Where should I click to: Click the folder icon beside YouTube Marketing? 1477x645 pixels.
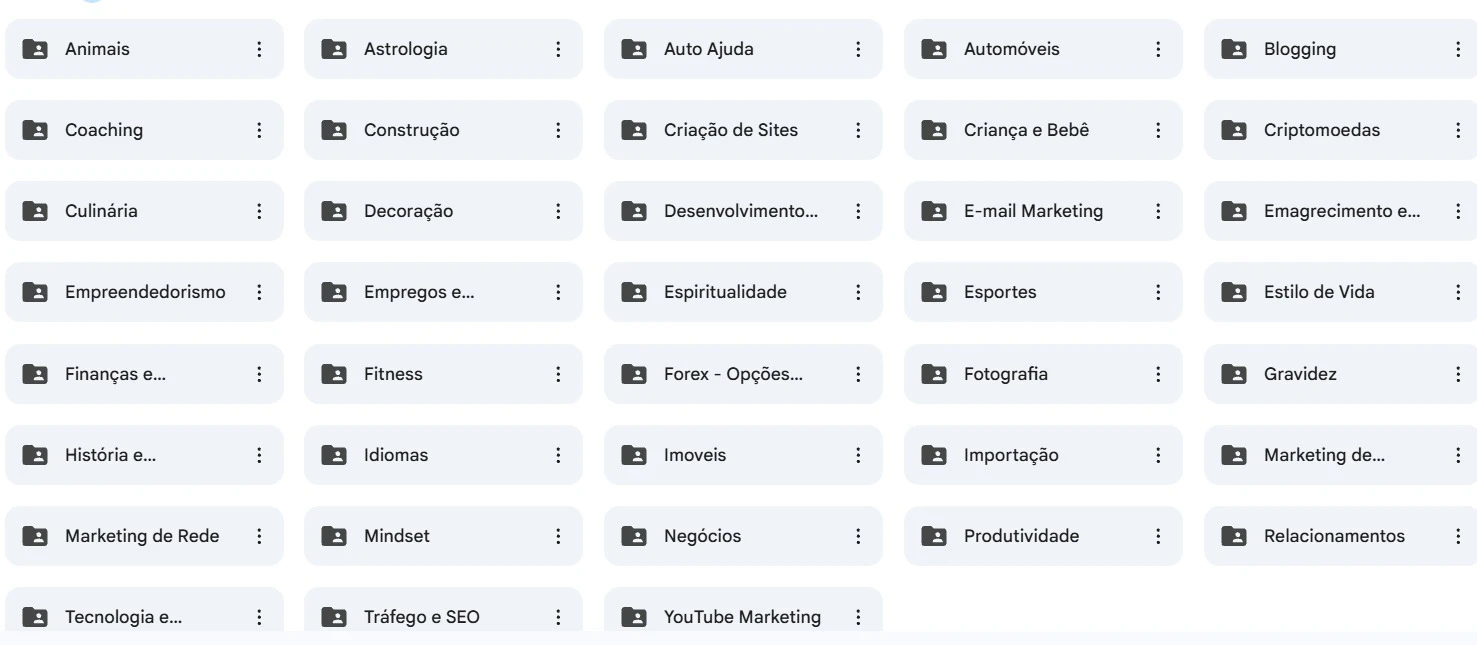pos(634,617)
